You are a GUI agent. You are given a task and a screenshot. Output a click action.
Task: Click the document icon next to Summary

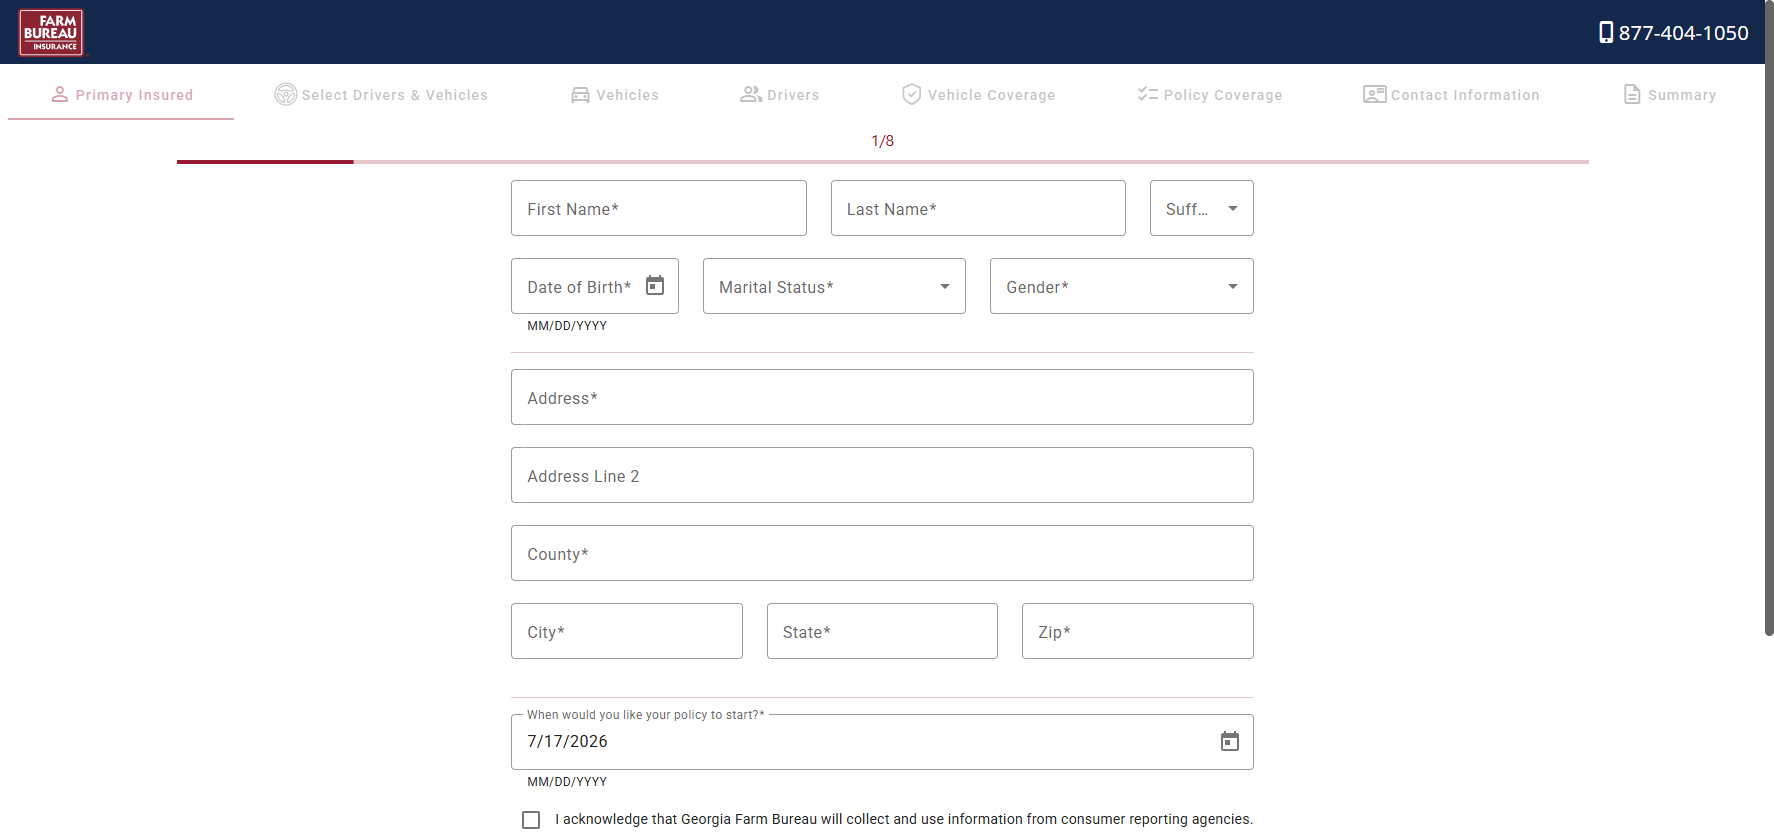pos(1632,94)
